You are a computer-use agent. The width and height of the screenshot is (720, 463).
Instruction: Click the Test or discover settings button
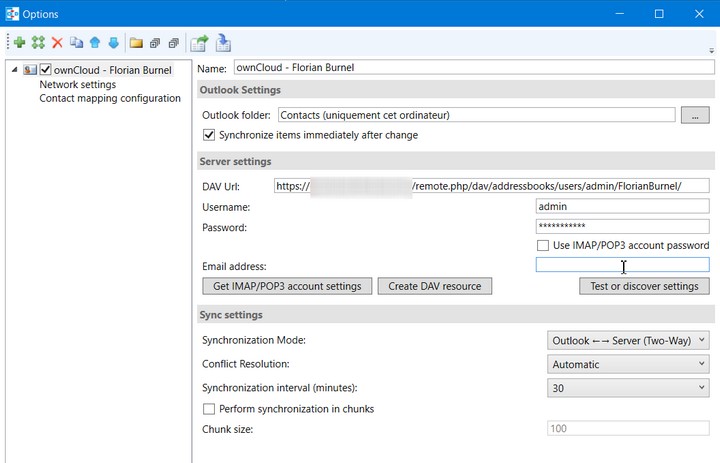(x=644, y=286)
